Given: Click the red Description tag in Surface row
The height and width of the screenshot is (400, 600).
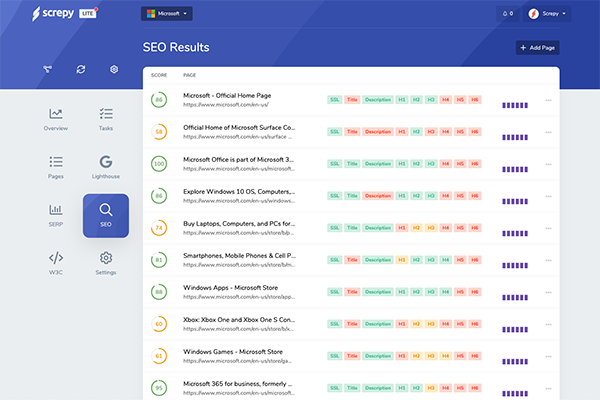Looking at the screenshot, I should 378,132.
